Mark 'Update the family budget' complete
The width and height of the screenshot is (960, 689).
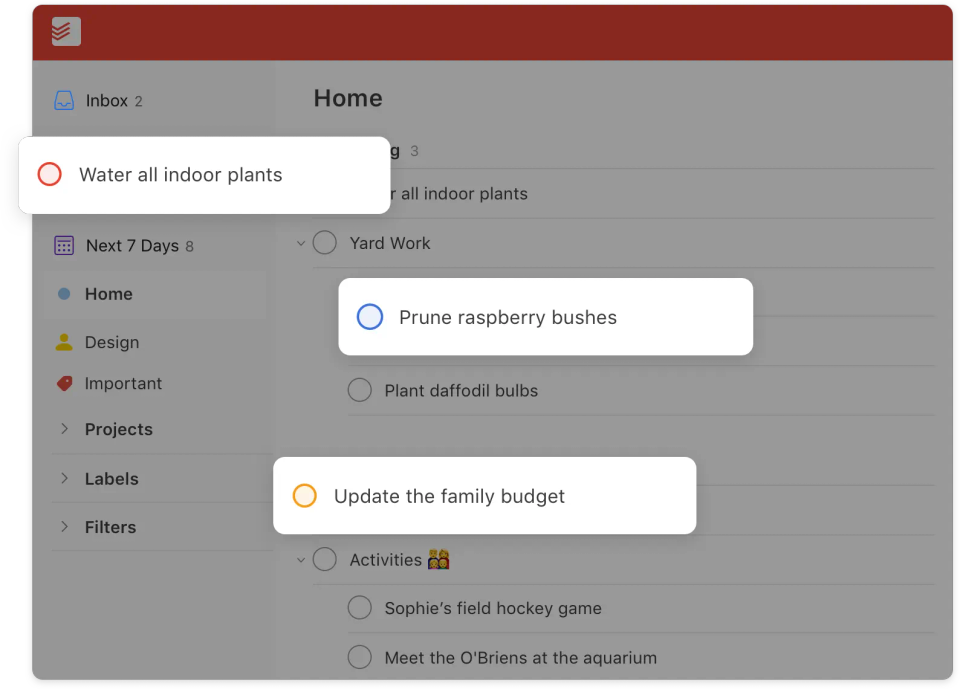coord(305,496)
